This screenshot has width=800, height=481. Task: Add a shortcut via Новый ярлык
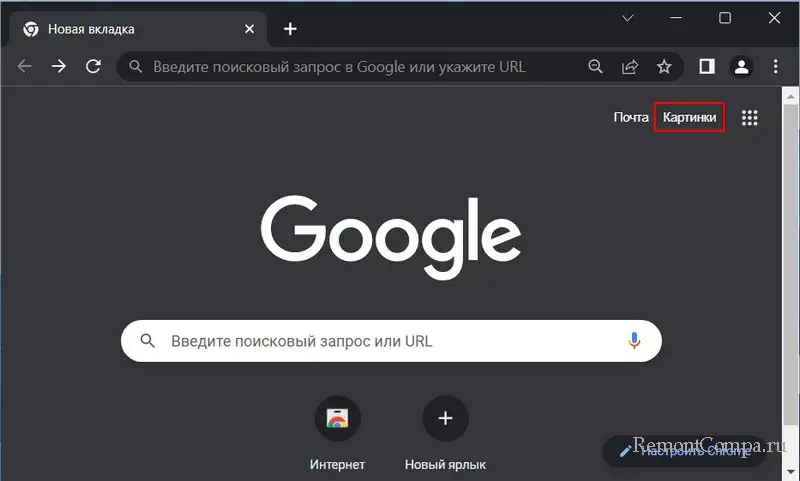coord(446,419)
